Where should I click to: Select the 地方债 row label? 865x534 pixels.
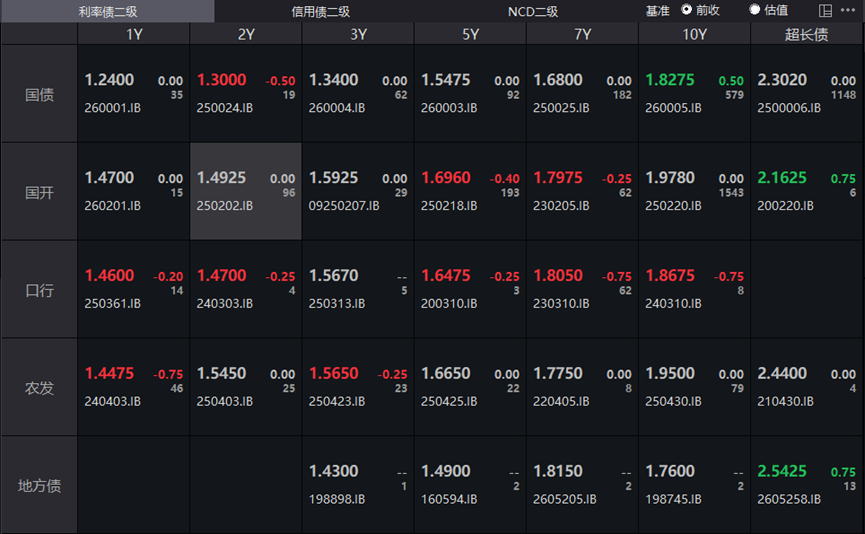(40, 486)
